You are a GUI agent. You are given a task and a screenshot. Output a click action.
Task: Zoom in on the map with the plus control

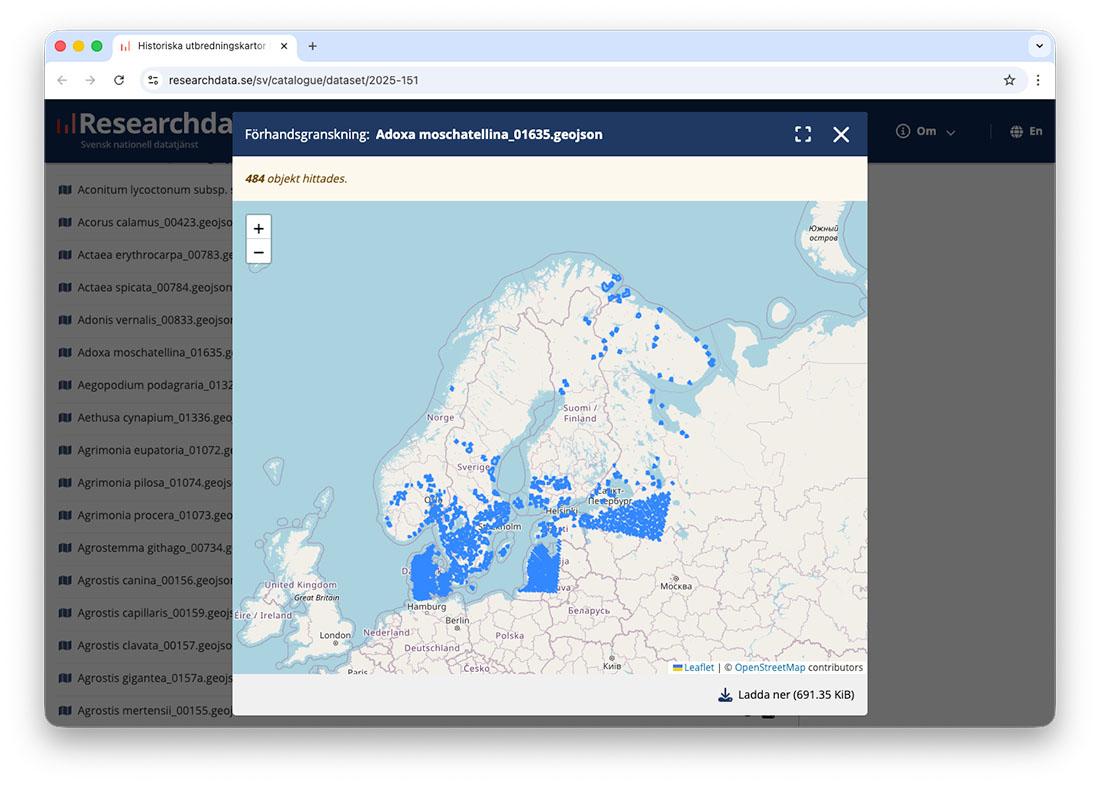pos(258,228)
